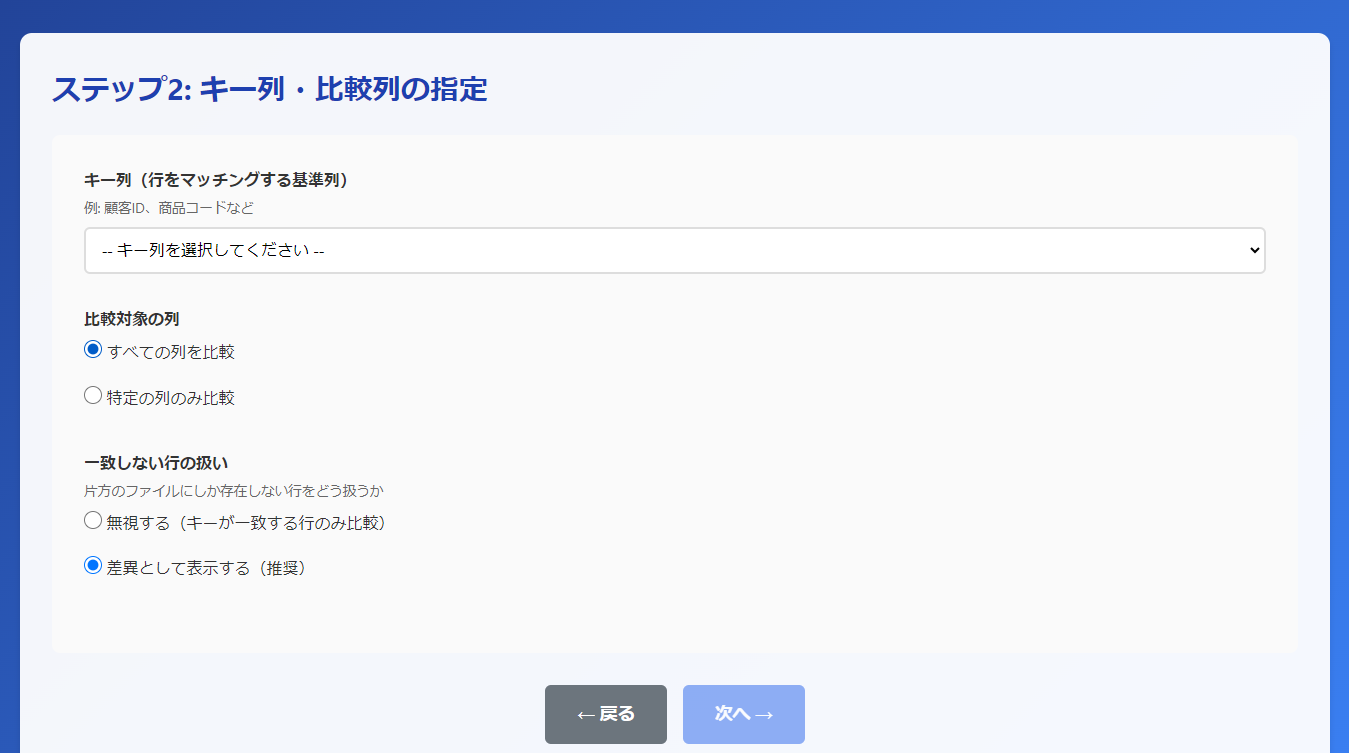Click the chevron arrow of key column select
1349x753 pixels.
[1255, 251]
